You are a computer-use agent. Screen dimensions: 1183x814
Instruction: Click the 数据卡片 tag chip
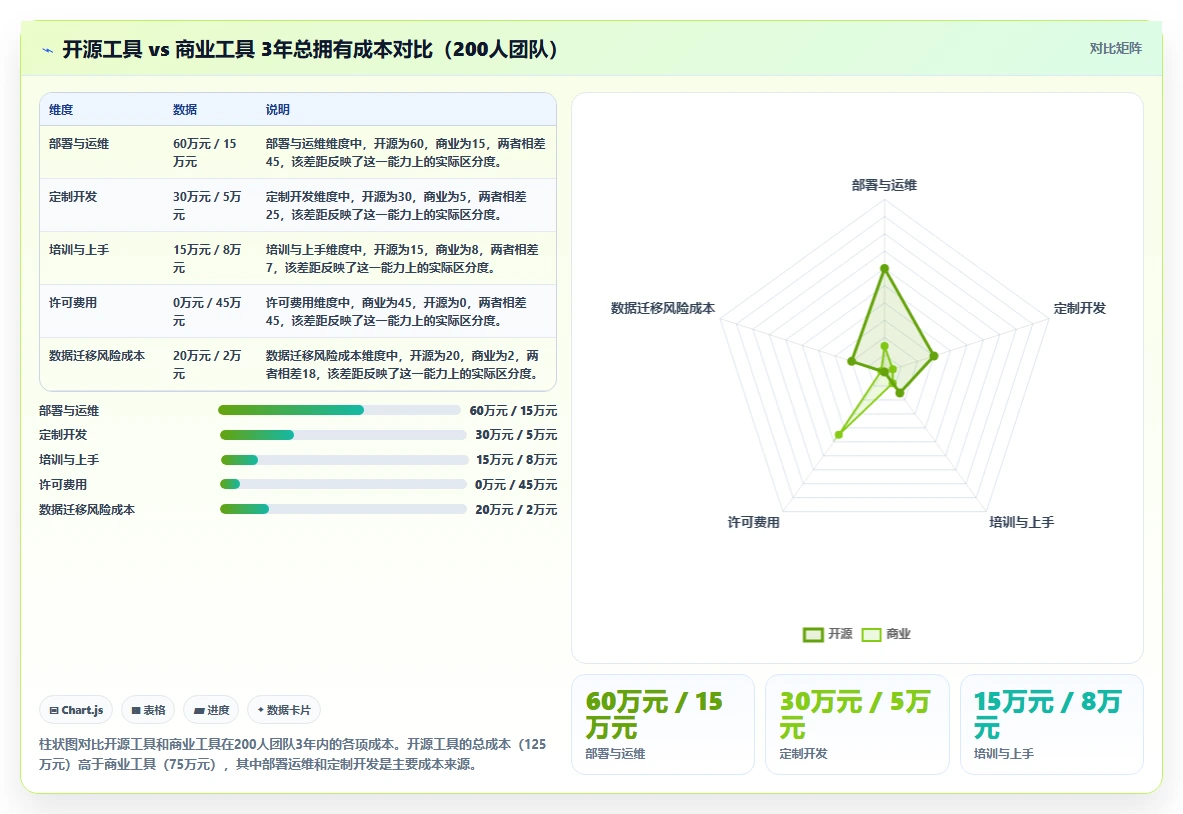click(x=284, y=710)
